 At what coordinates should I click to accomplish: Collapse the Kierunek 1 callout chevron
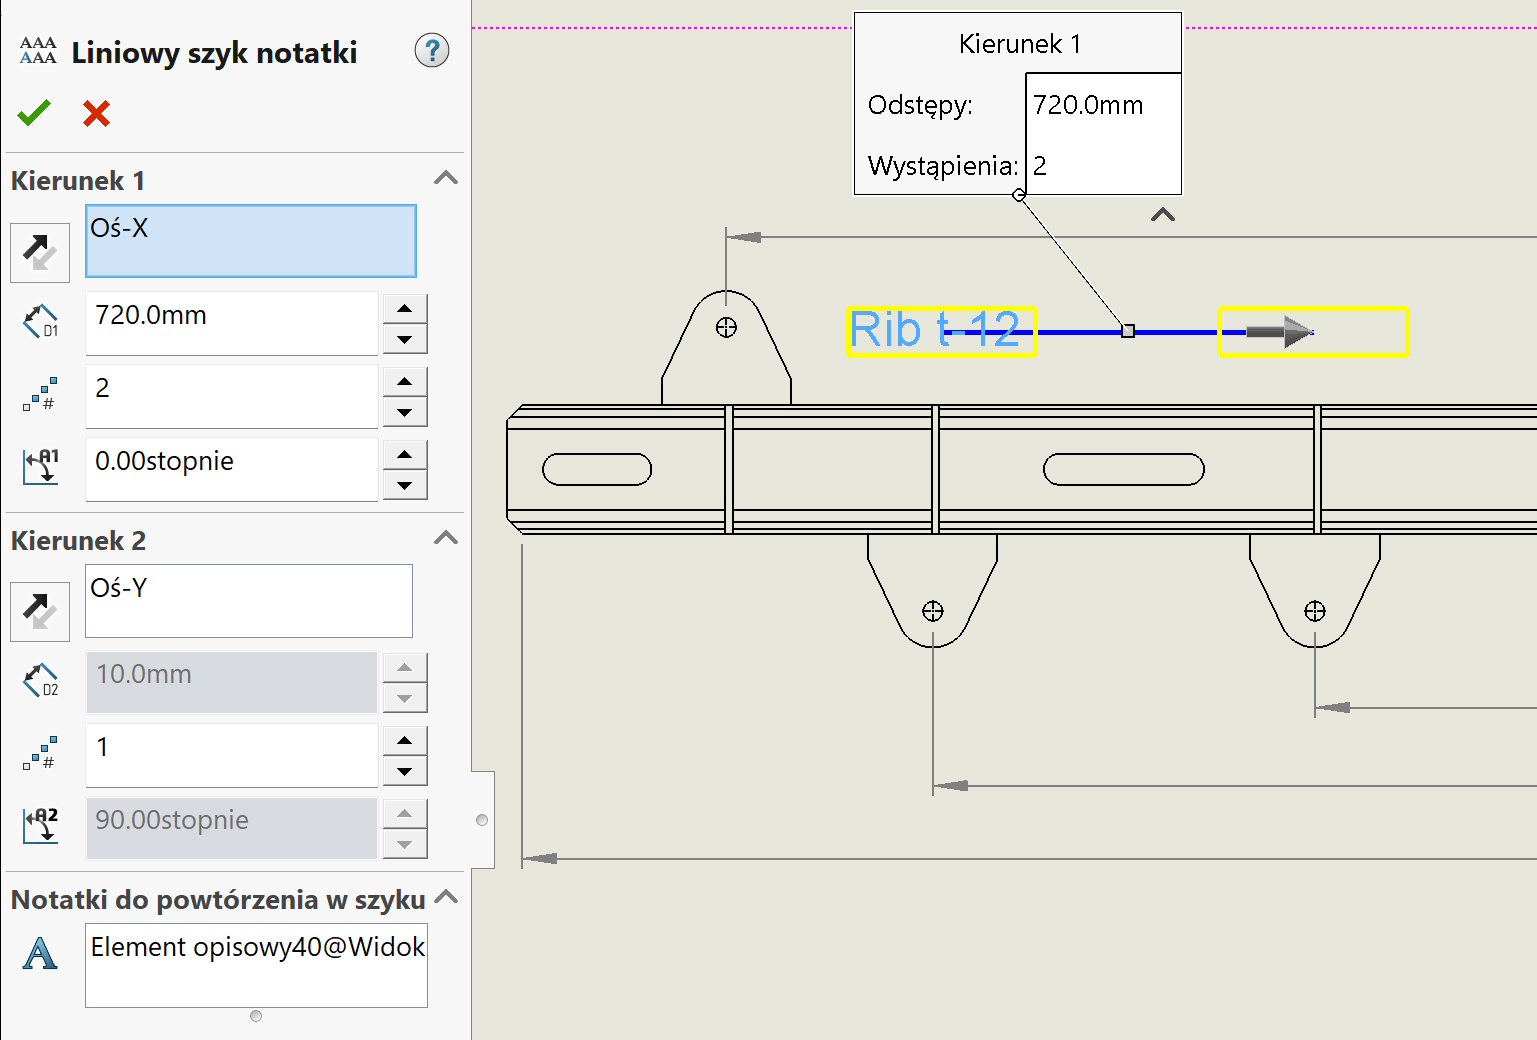(1162, 215)
